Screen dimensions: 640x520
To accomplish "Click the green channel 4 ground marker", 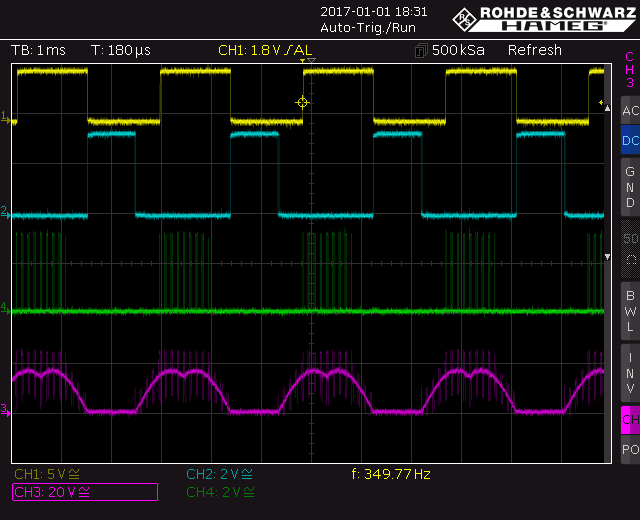I will click(x=5, y=308).
